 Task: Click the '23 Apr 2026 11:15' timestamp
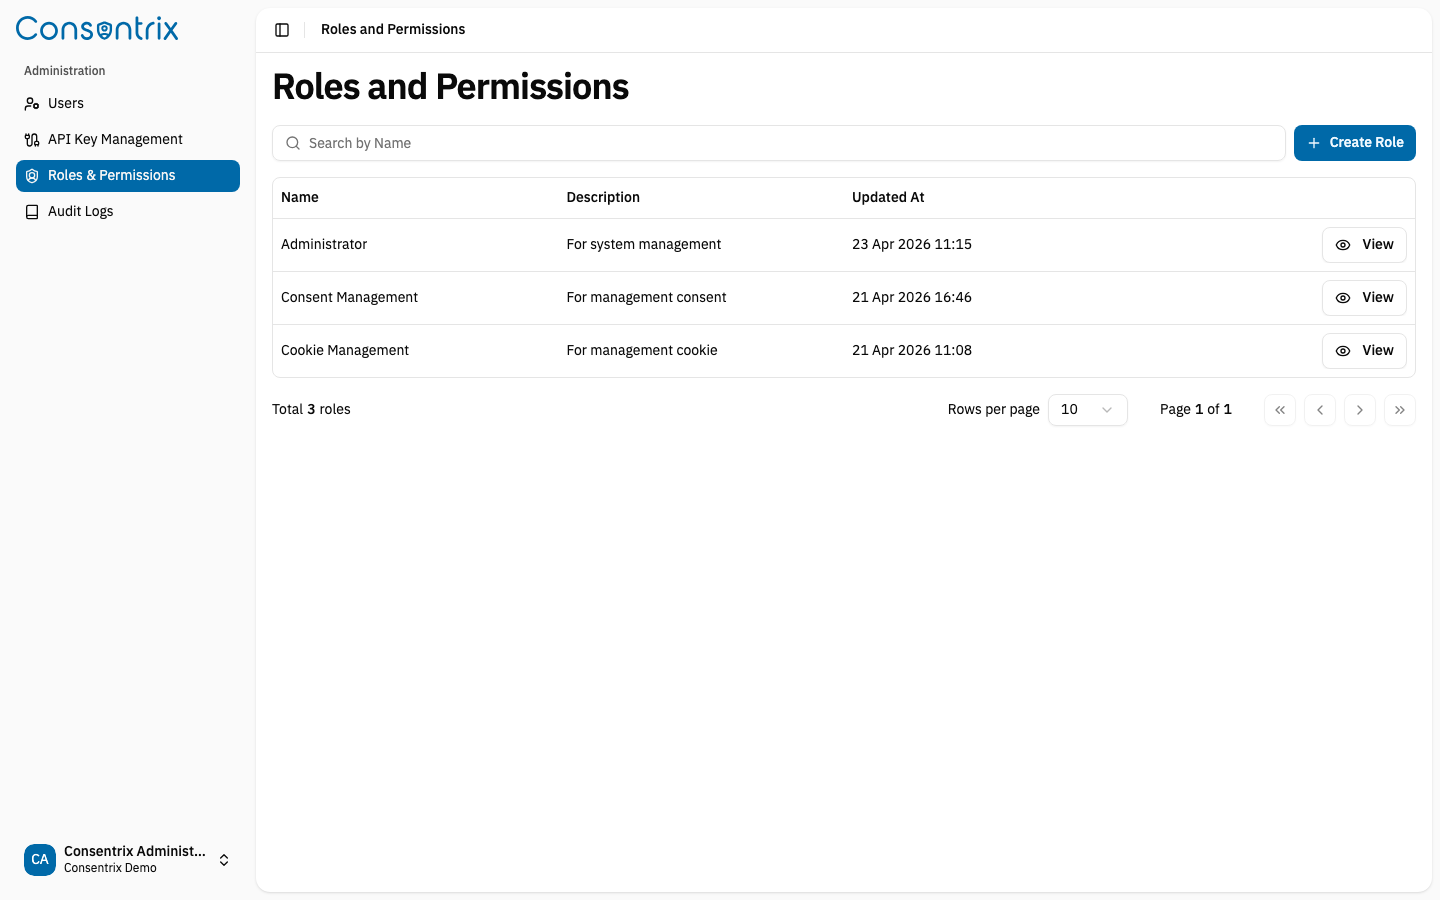912,245
